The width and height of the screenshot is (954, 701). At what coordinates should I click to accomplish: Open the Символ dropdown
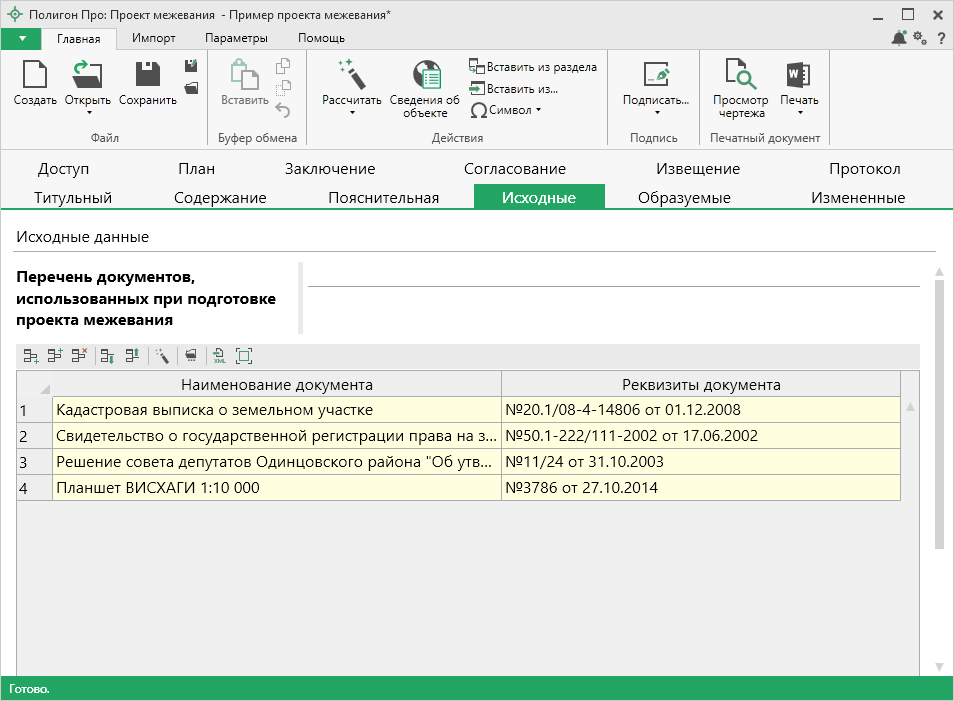coord(538,110)
